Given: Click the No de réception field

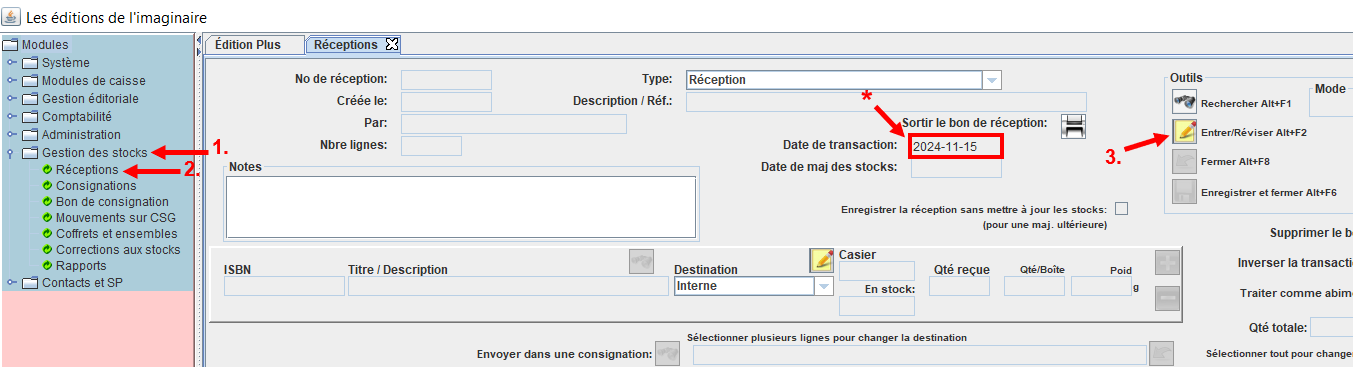Looking at the screenshot, I should point(446,80).
